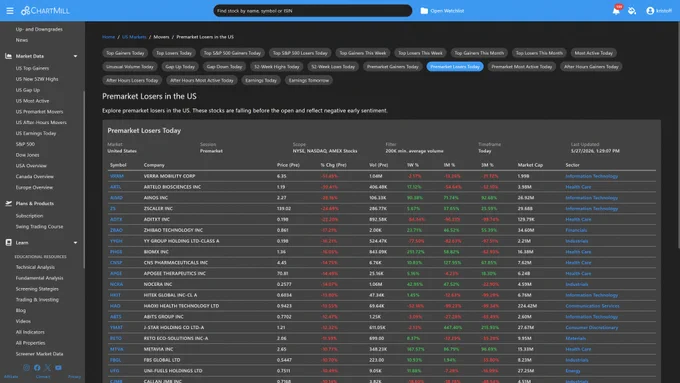680x383 pixels.
Task: Open Technical Analysis in sidebar
Action: coord(35,267)
